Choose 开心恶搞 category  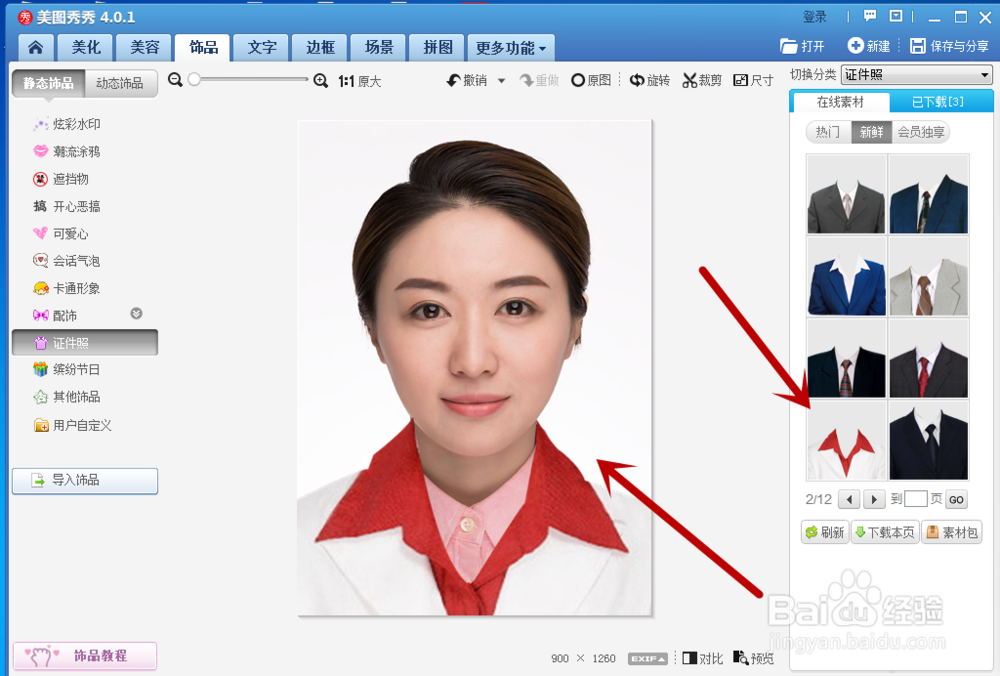(67, 207)
